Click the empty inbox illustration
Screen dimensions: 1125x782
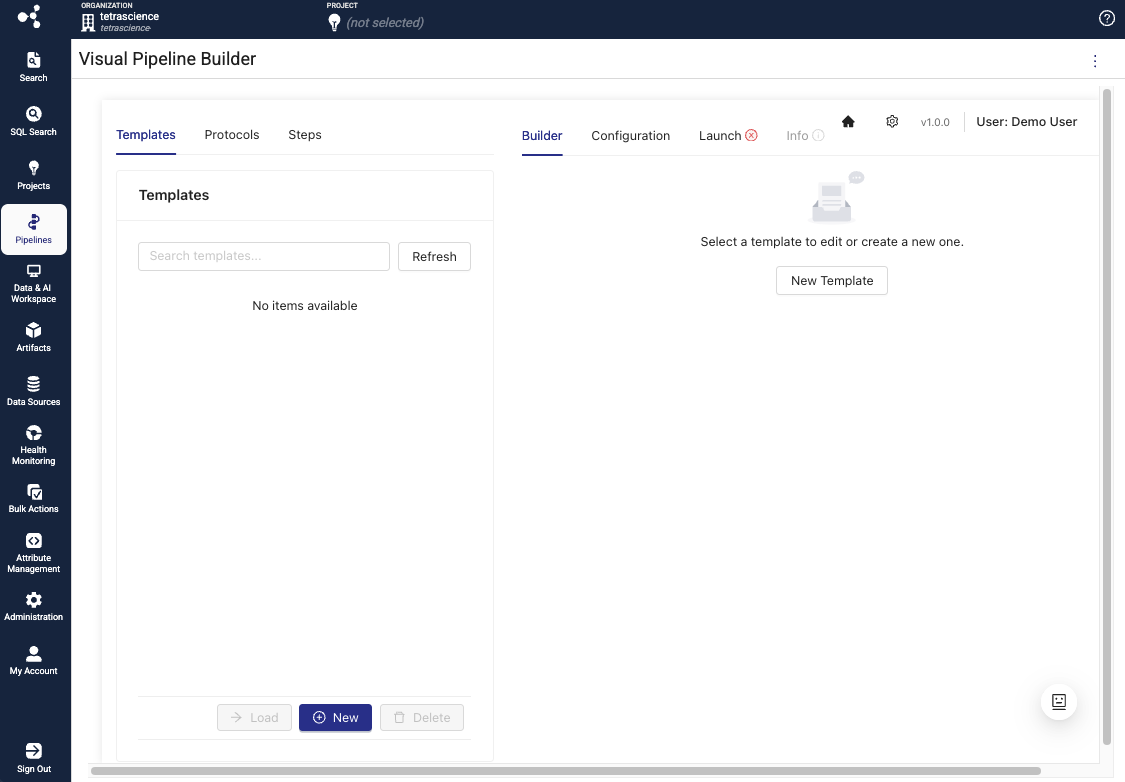[837, 197]
